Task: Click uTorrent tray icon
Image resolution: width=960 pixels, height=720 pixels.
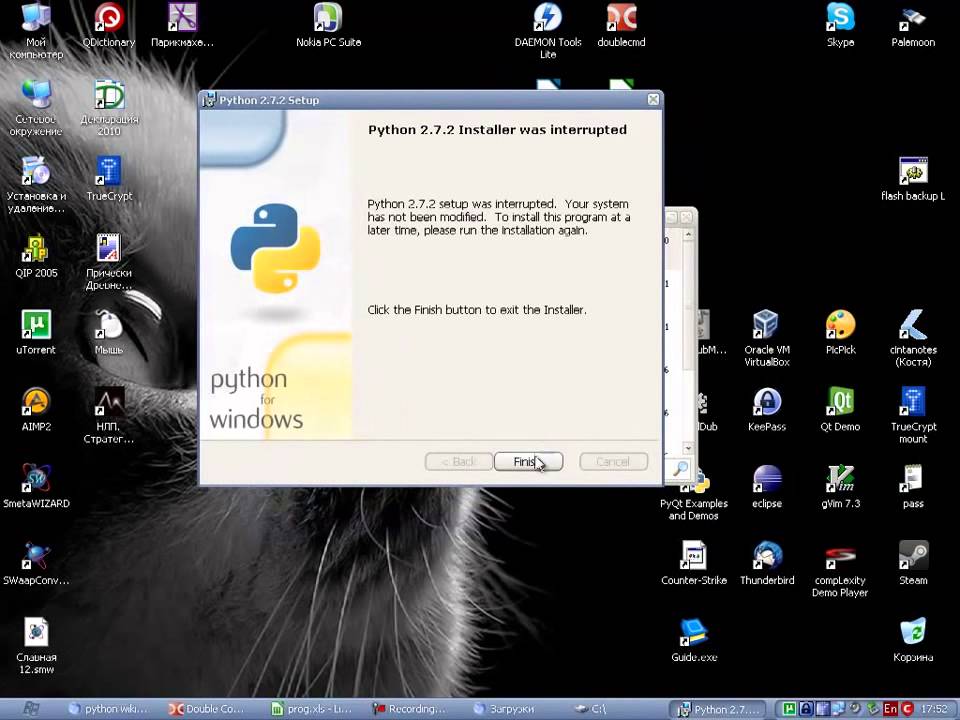Action: [789, 709]
